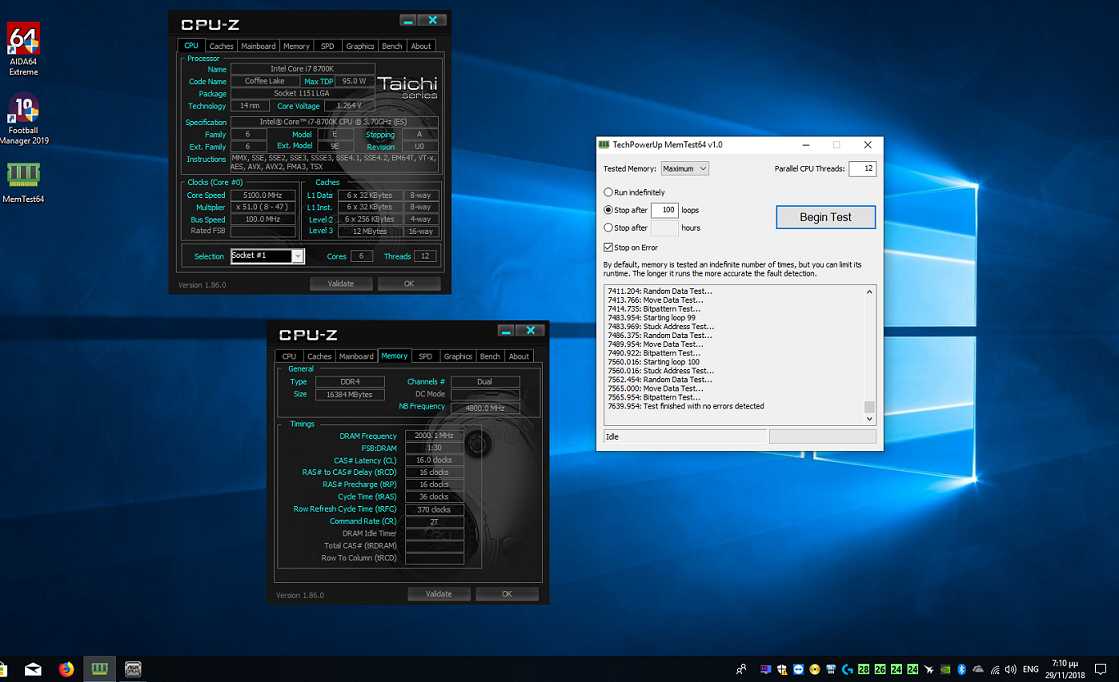Image resolution: width=1119 pixels, height=682 pixels.
Task: Open SPD tab in bottom CPU-Z window
Action: coord(425,356)
